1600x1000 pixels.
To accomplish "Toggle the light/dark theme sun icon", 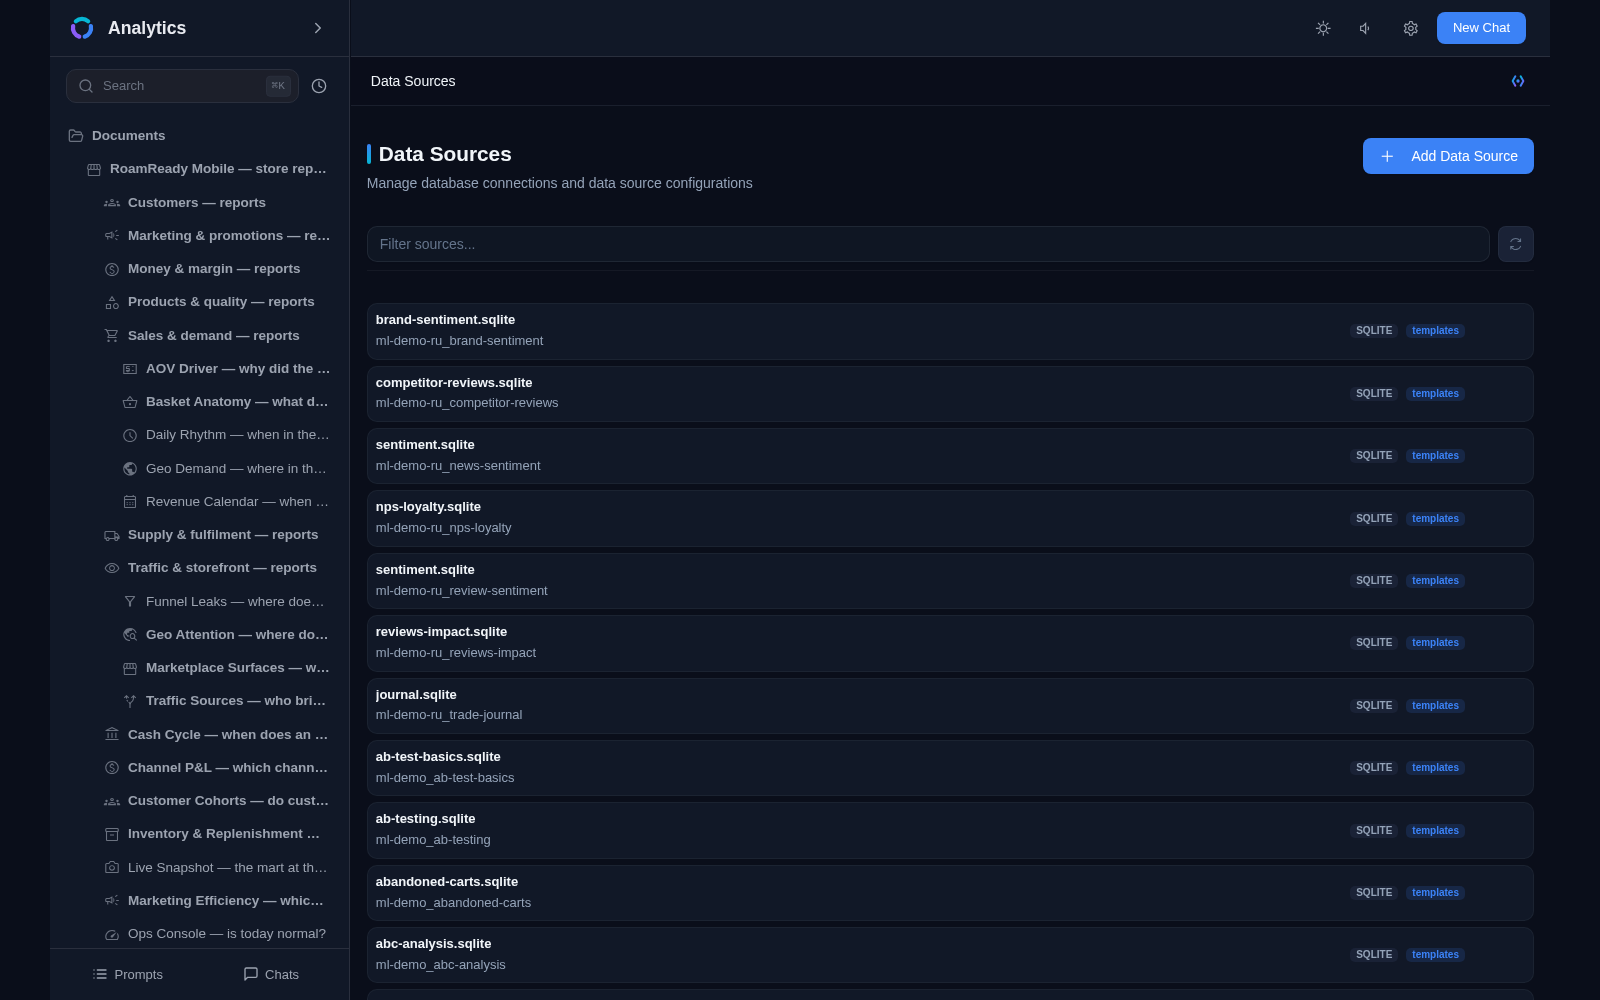I will click(1323, 28).
